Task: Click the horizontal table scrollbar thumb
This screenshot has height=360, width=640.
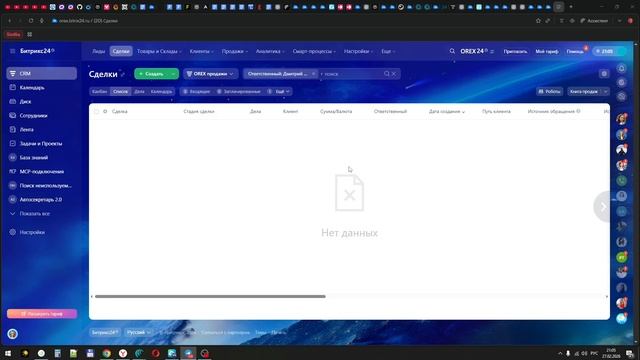Action: [210, 296]
